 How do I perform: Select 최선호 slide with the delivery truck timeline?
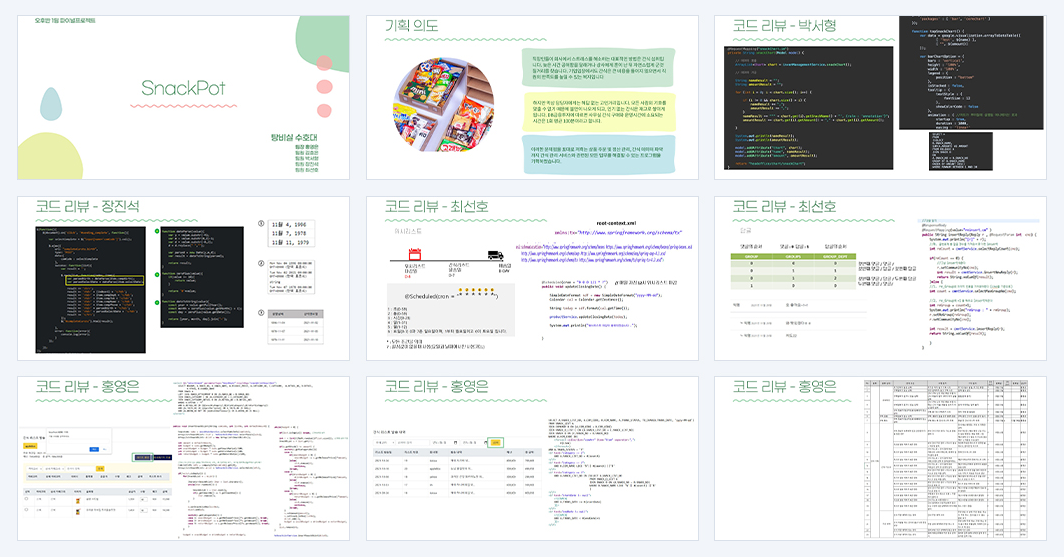tap(532, 278)
